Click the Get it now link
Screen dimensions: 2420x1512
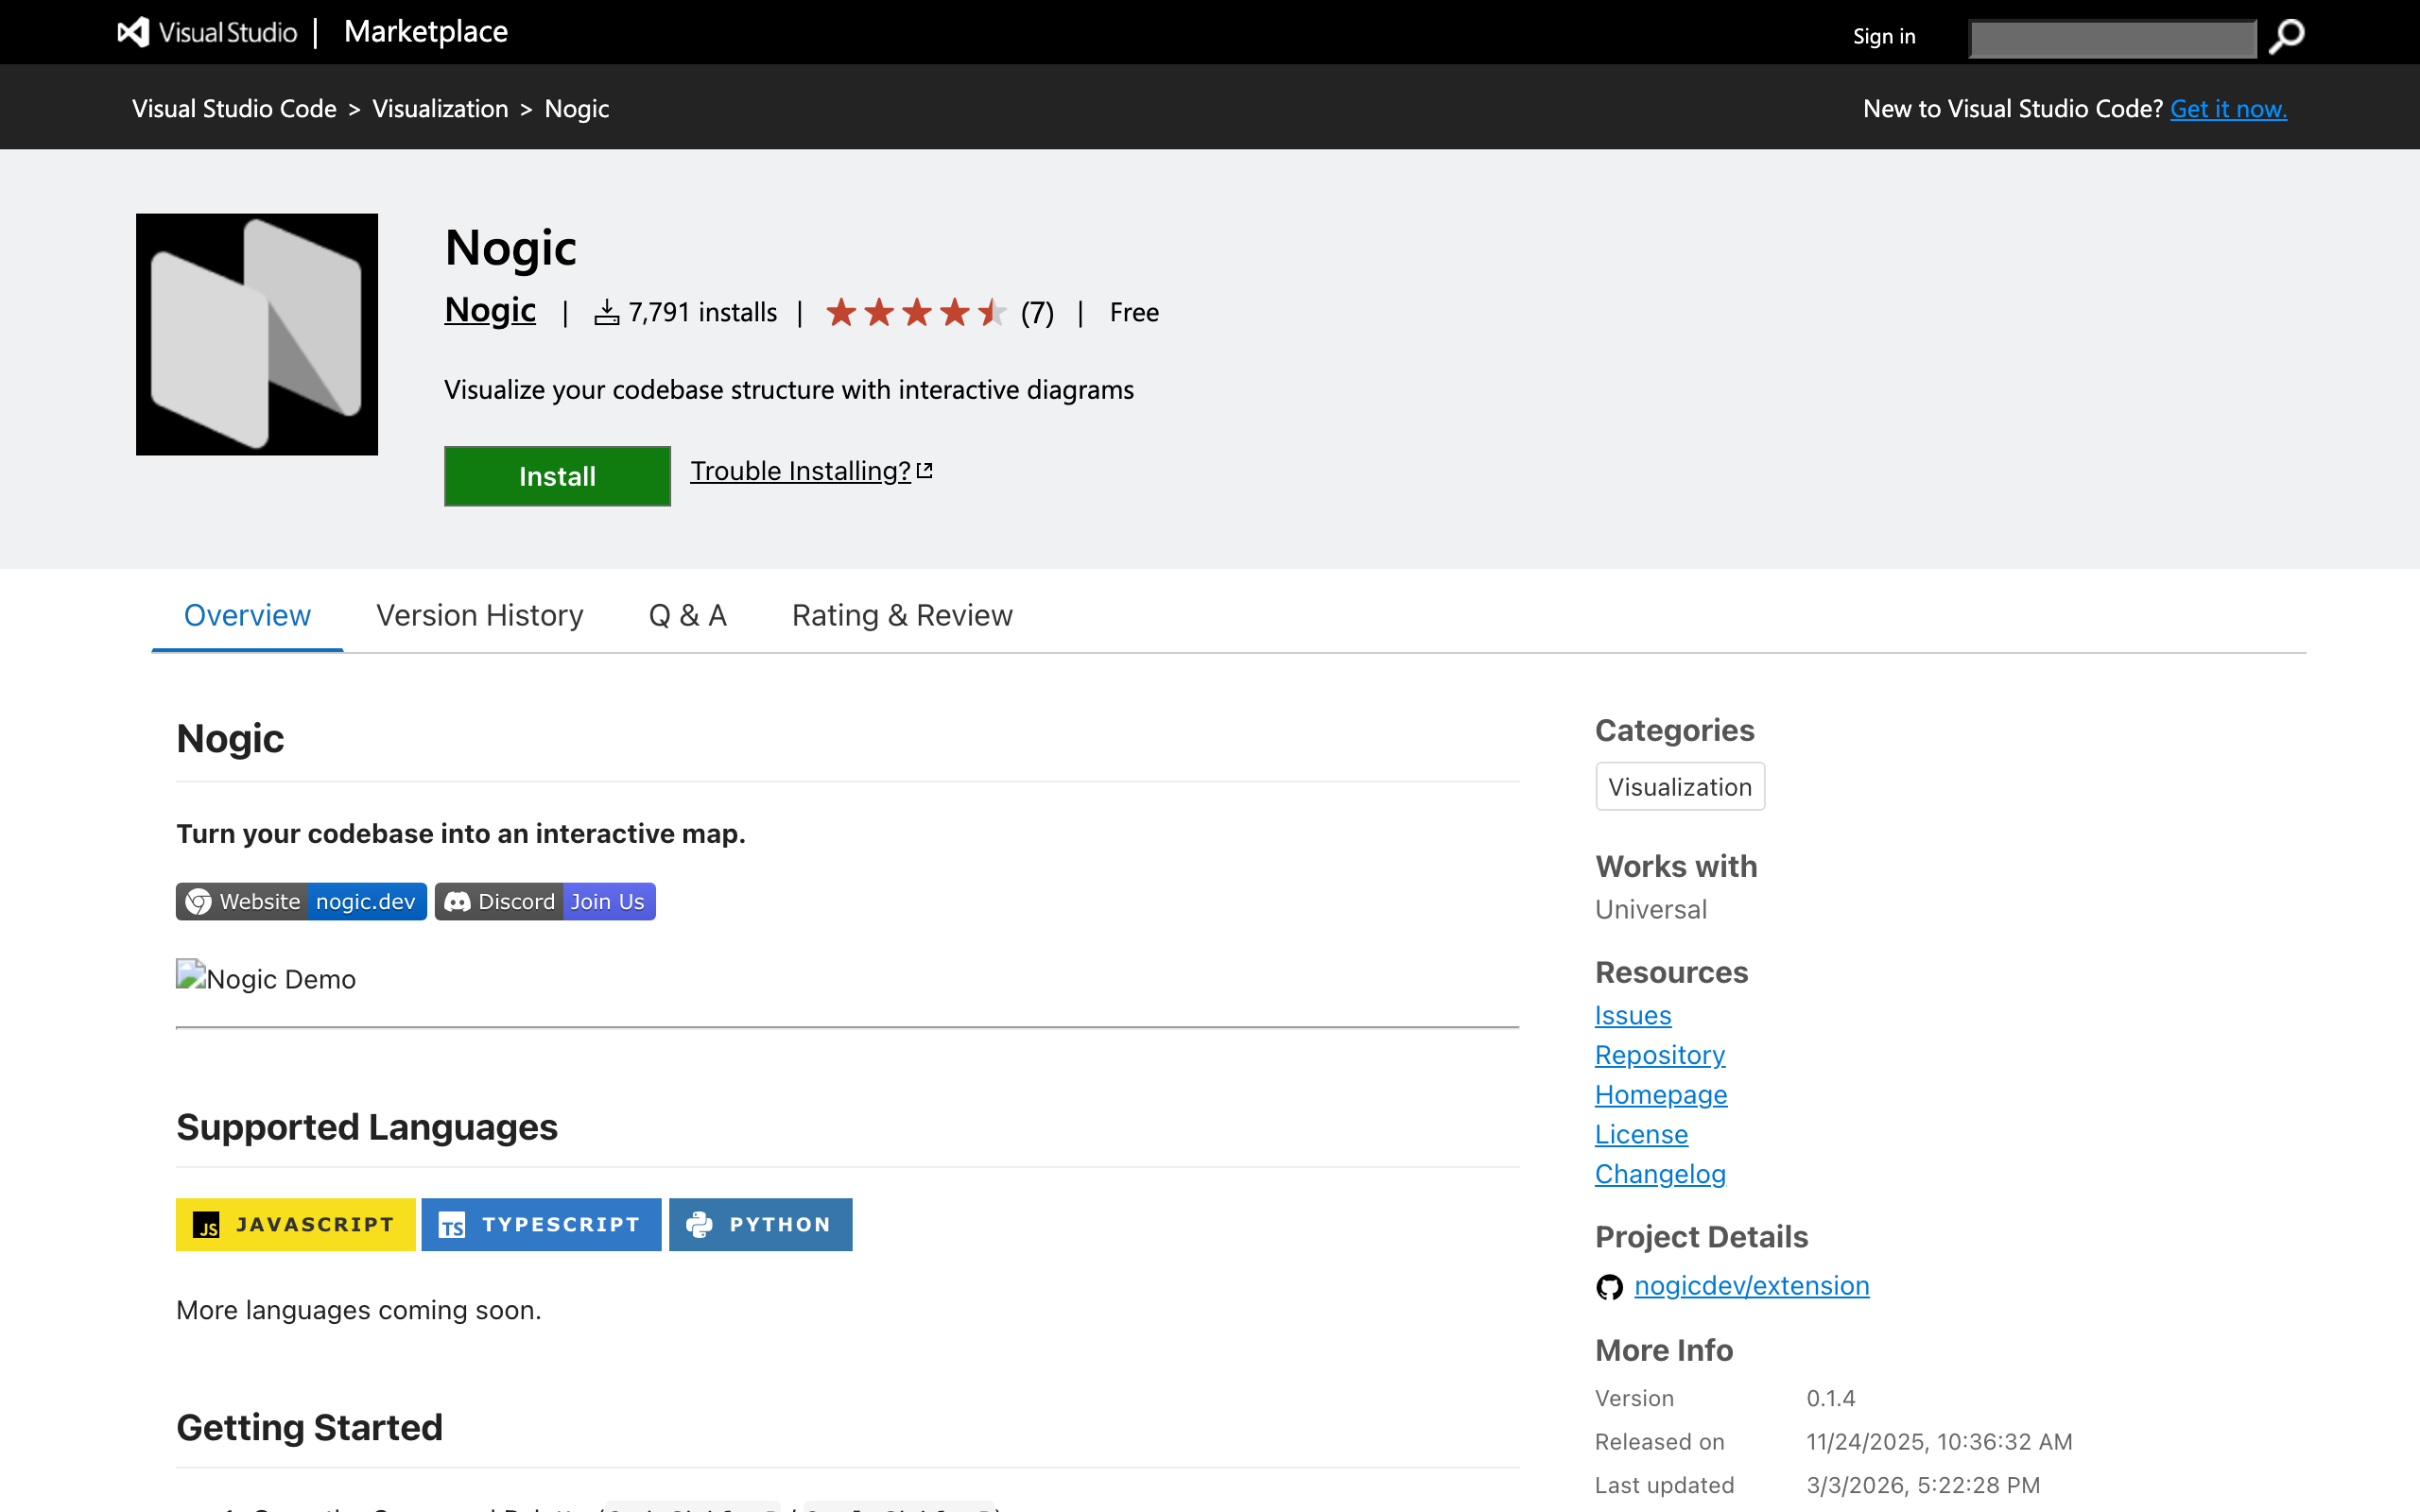[x=2227, y=109]
